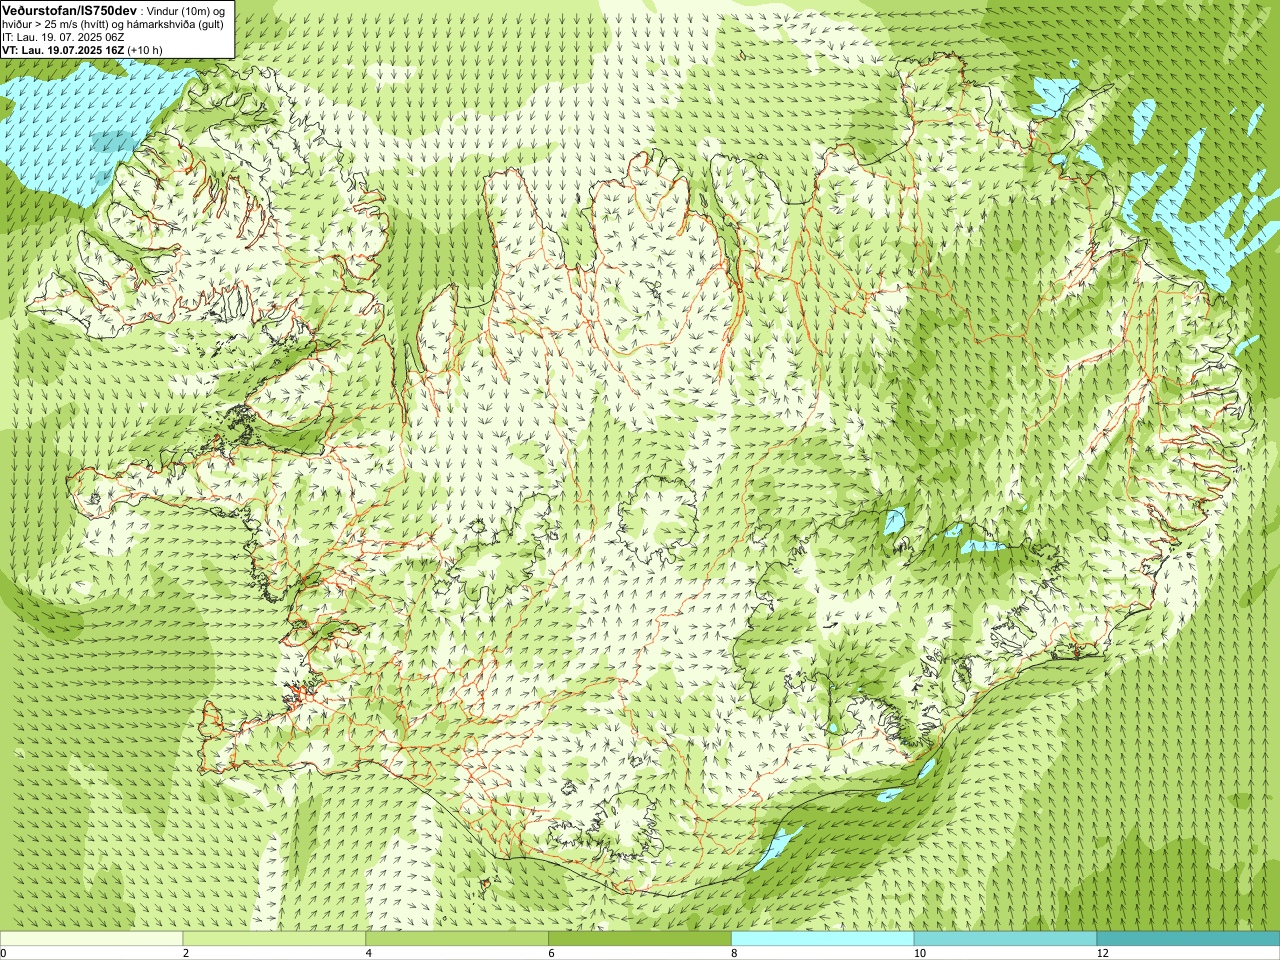Click the 2–4 light green legend band
The image size is (1280, 960).
[x=274, y=939]
